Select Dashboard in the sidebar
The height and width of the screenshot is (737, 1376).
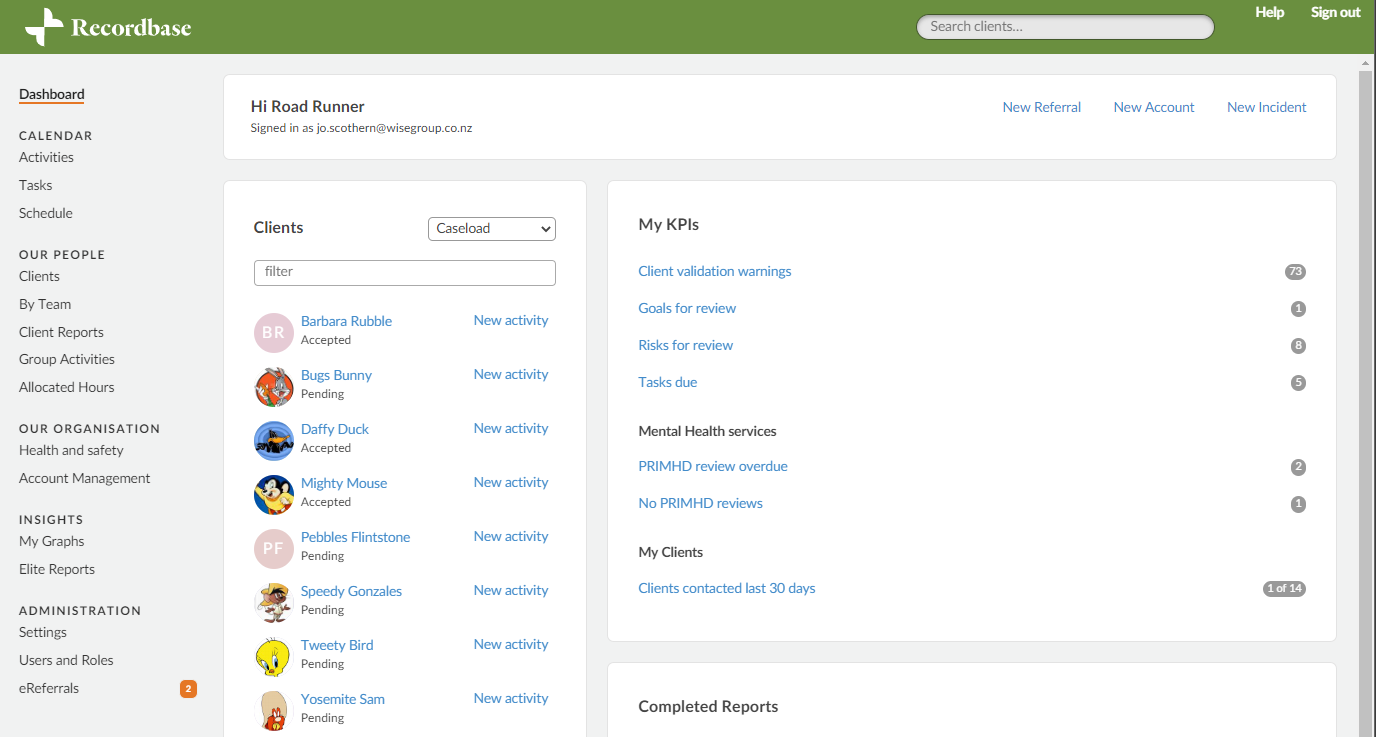[51, 94]
